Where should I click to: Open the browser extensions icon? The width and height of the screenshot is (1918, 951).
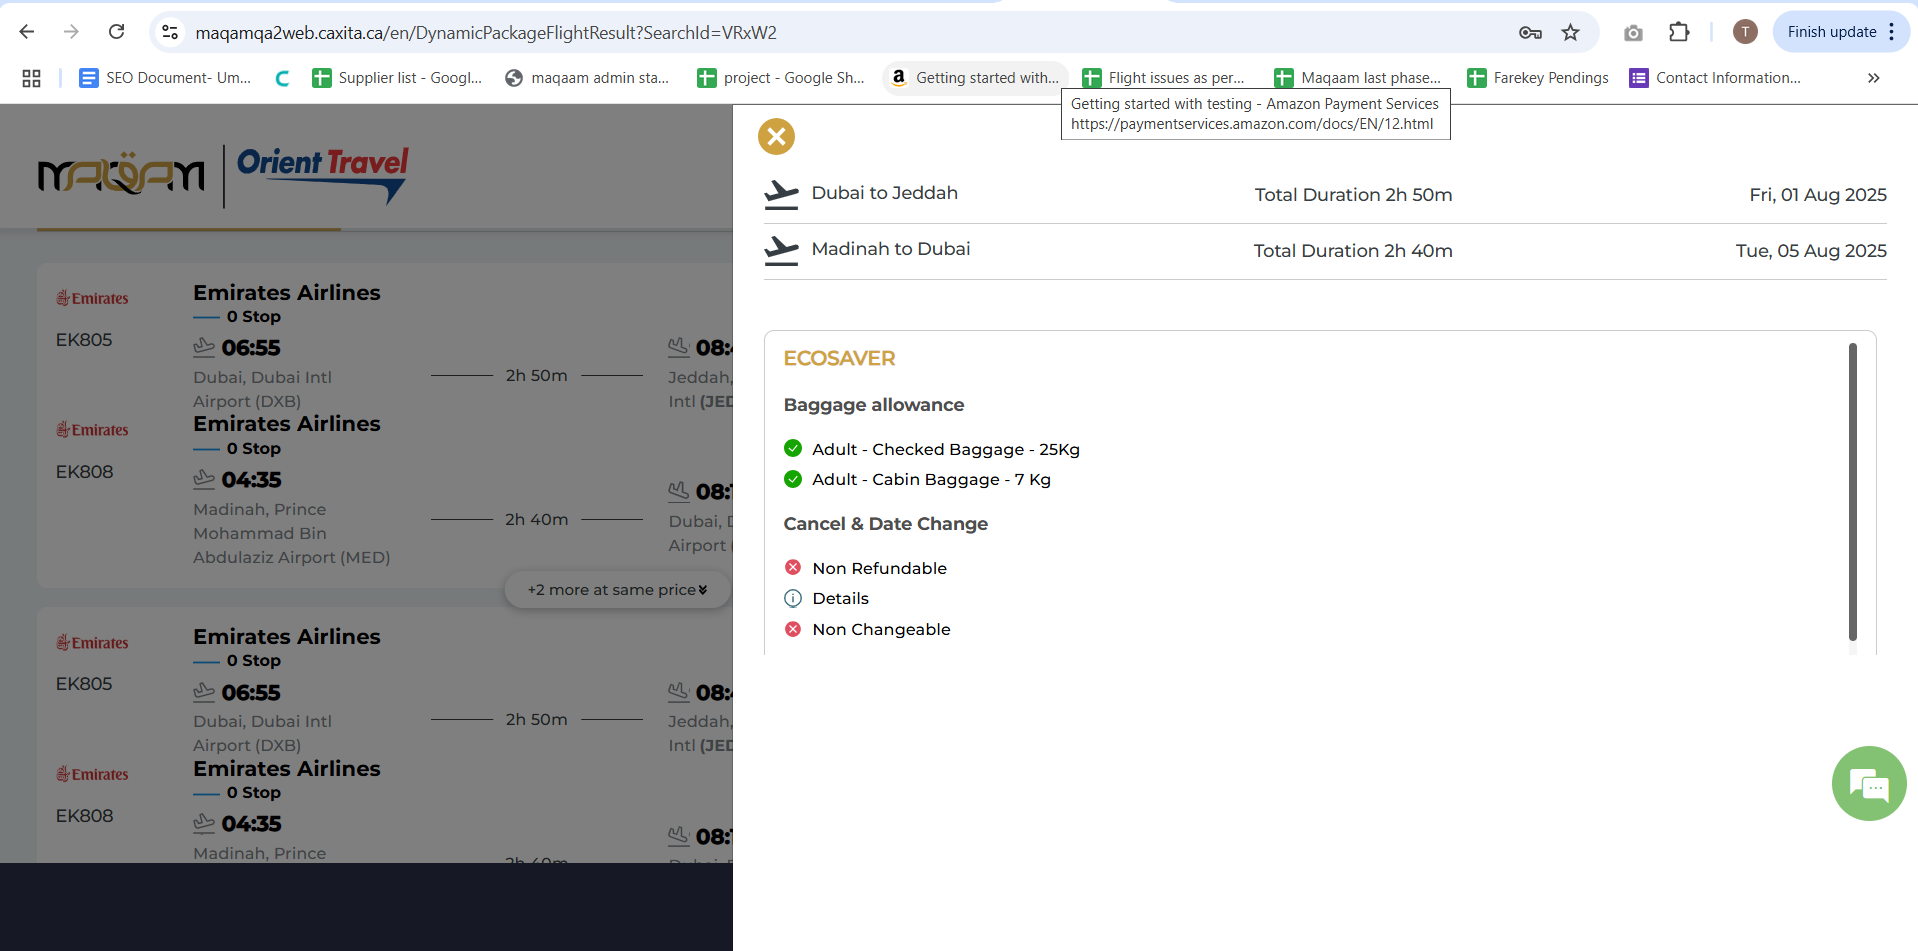(1679, 33)
